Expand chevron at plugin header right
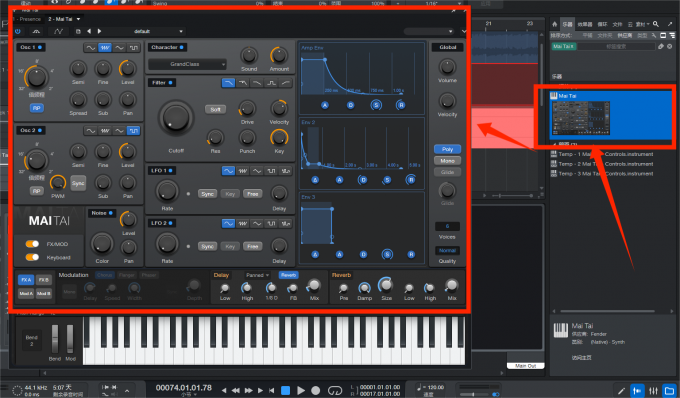Screen dimensions: 680x398 point(464,31)
